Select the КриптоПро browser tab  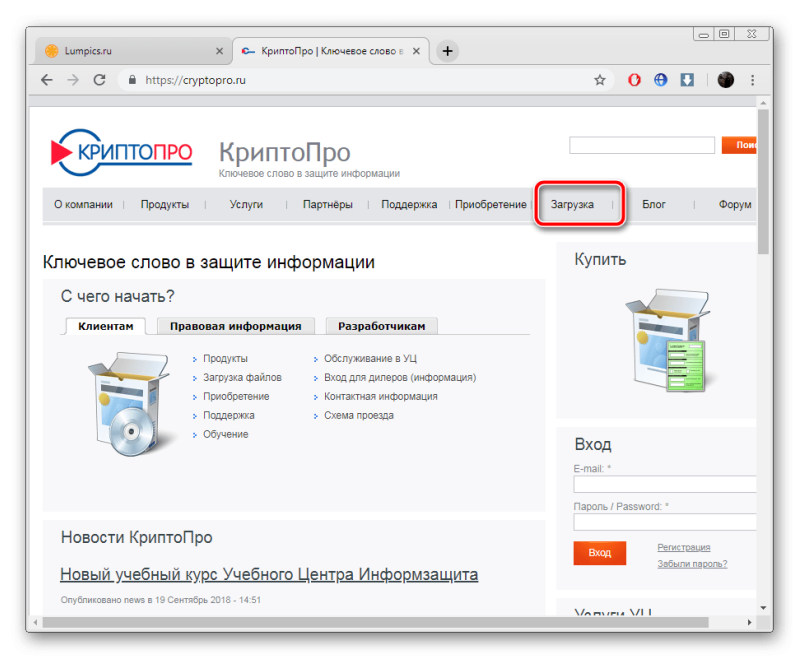(x=331, y=51)
